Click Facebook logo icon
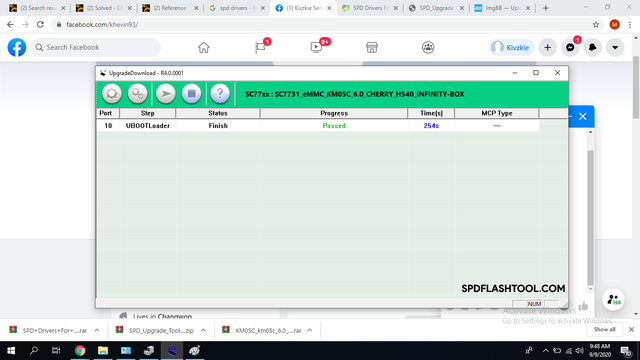The image size is (640, 360). pos(17,47)
